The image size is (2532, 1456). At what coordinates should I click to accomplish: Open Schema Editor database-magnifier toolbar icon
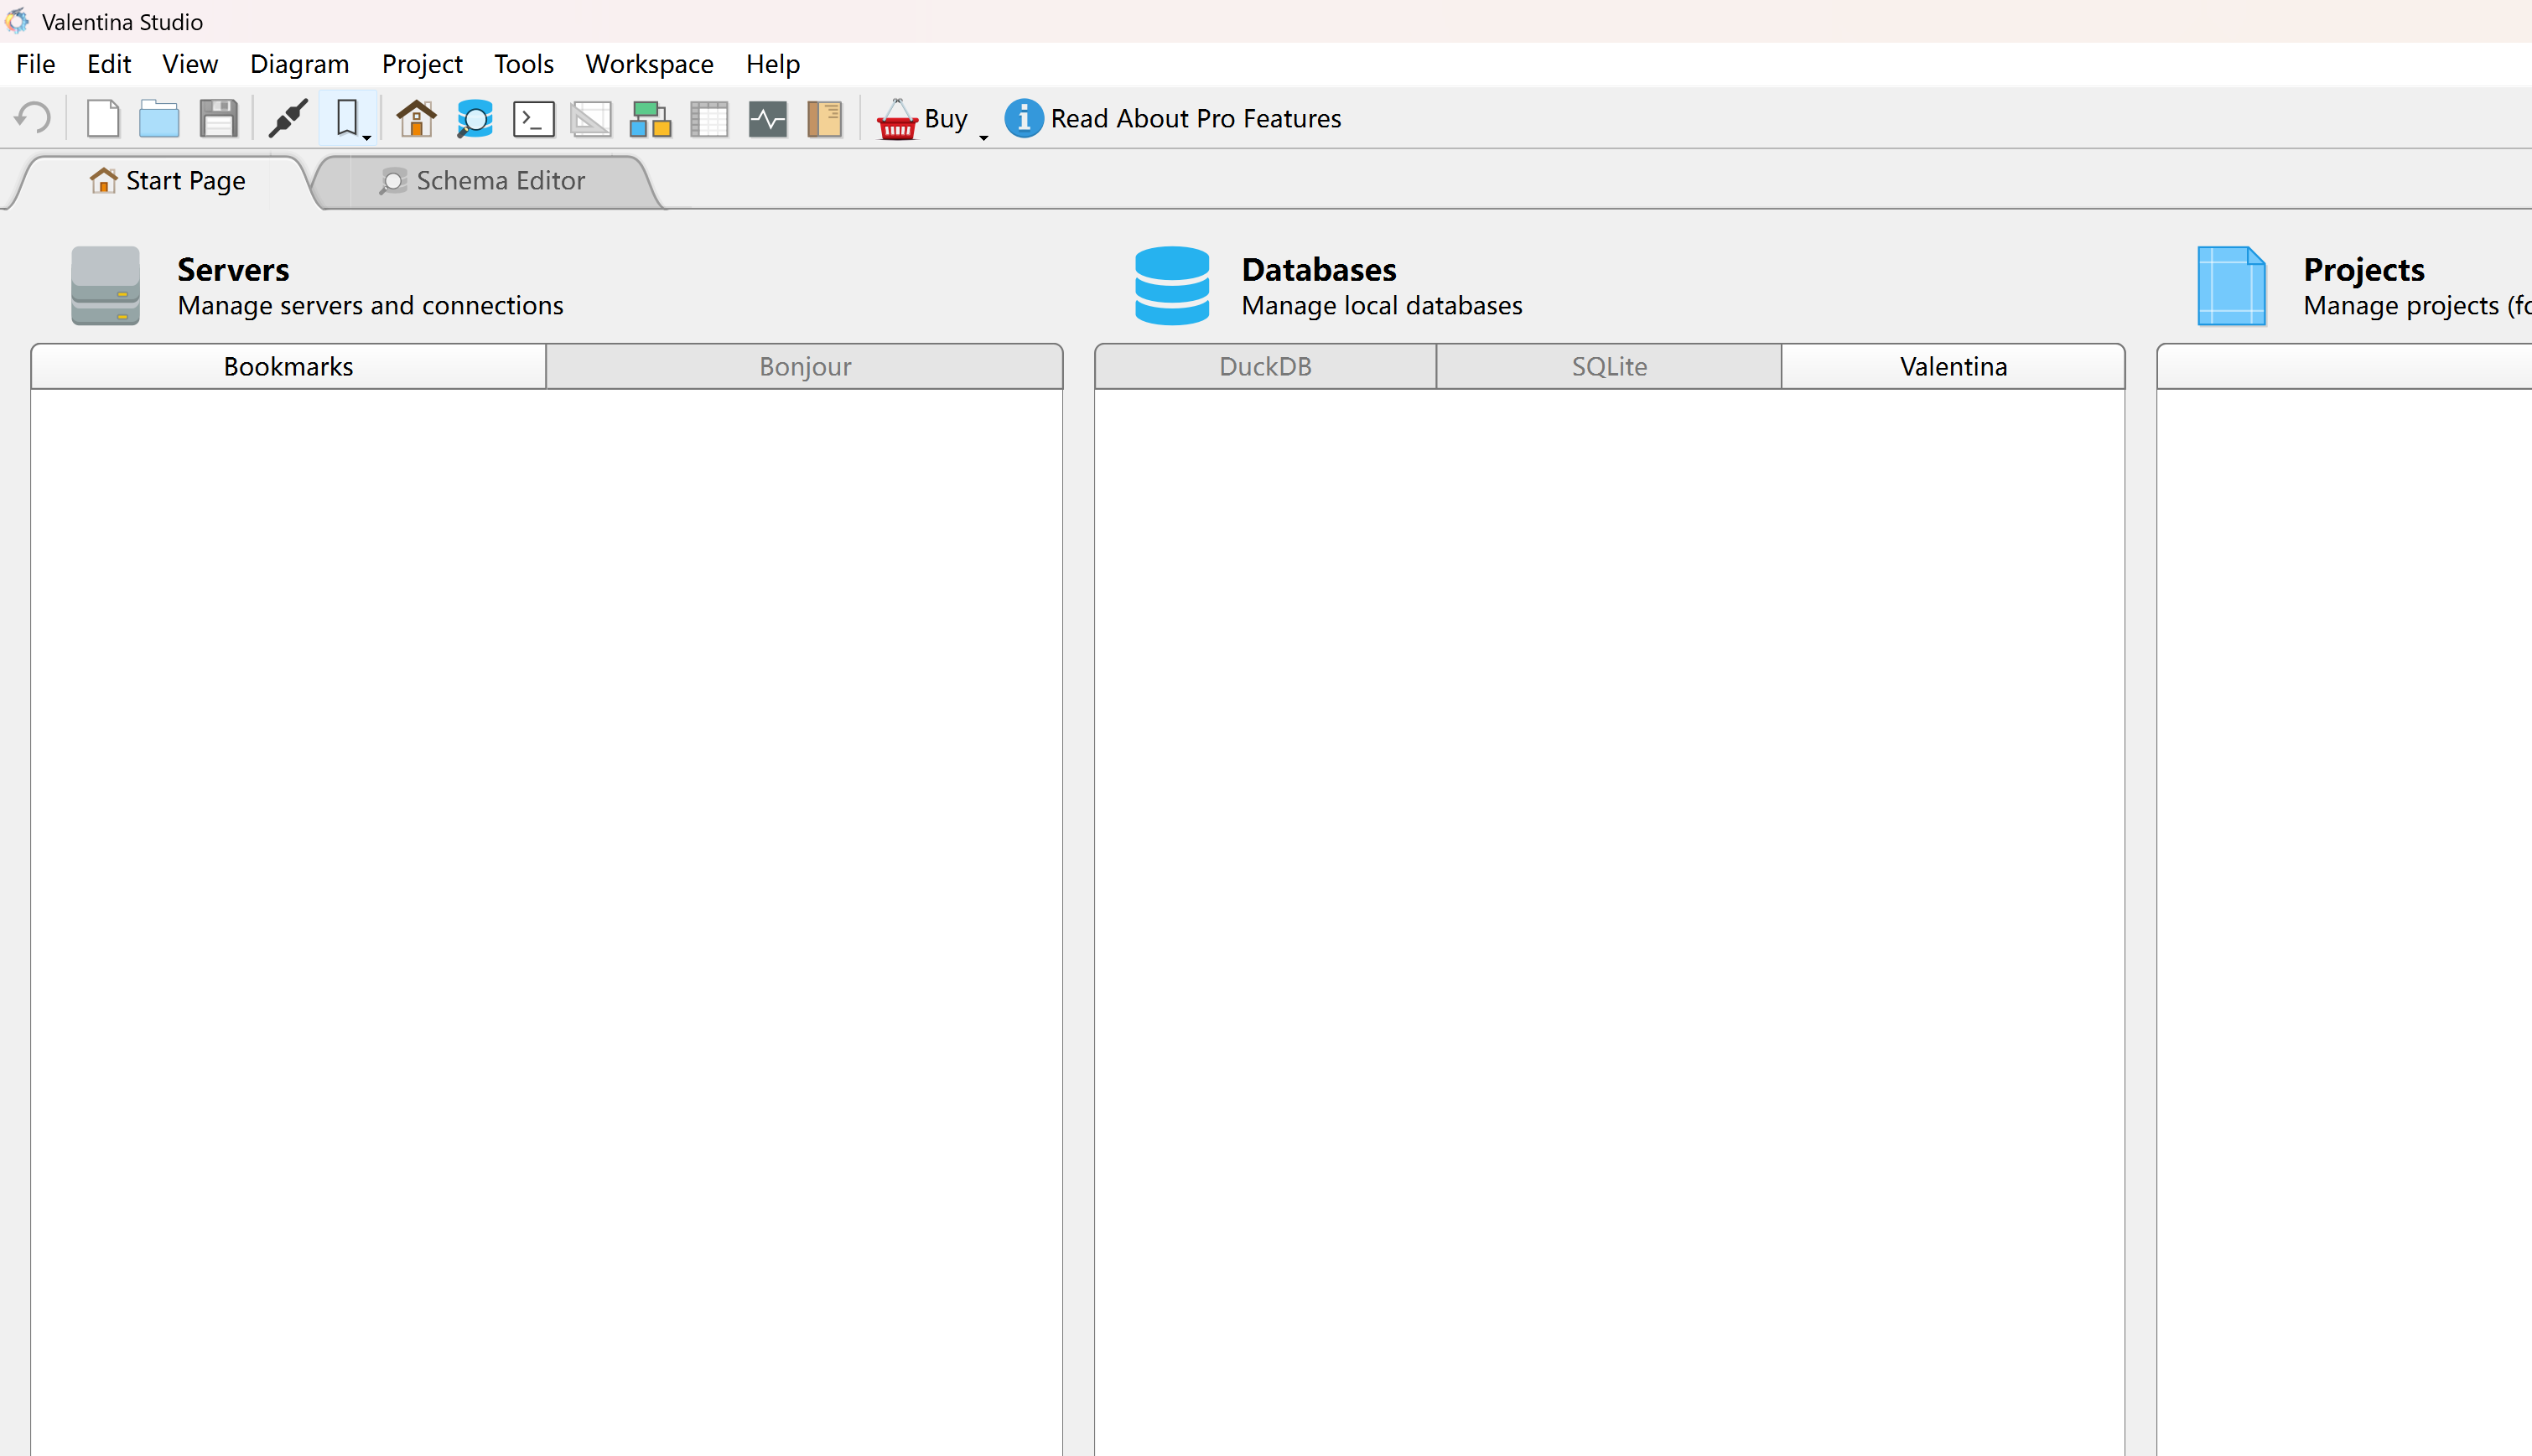pyautogui.click(x=475, y=118)
